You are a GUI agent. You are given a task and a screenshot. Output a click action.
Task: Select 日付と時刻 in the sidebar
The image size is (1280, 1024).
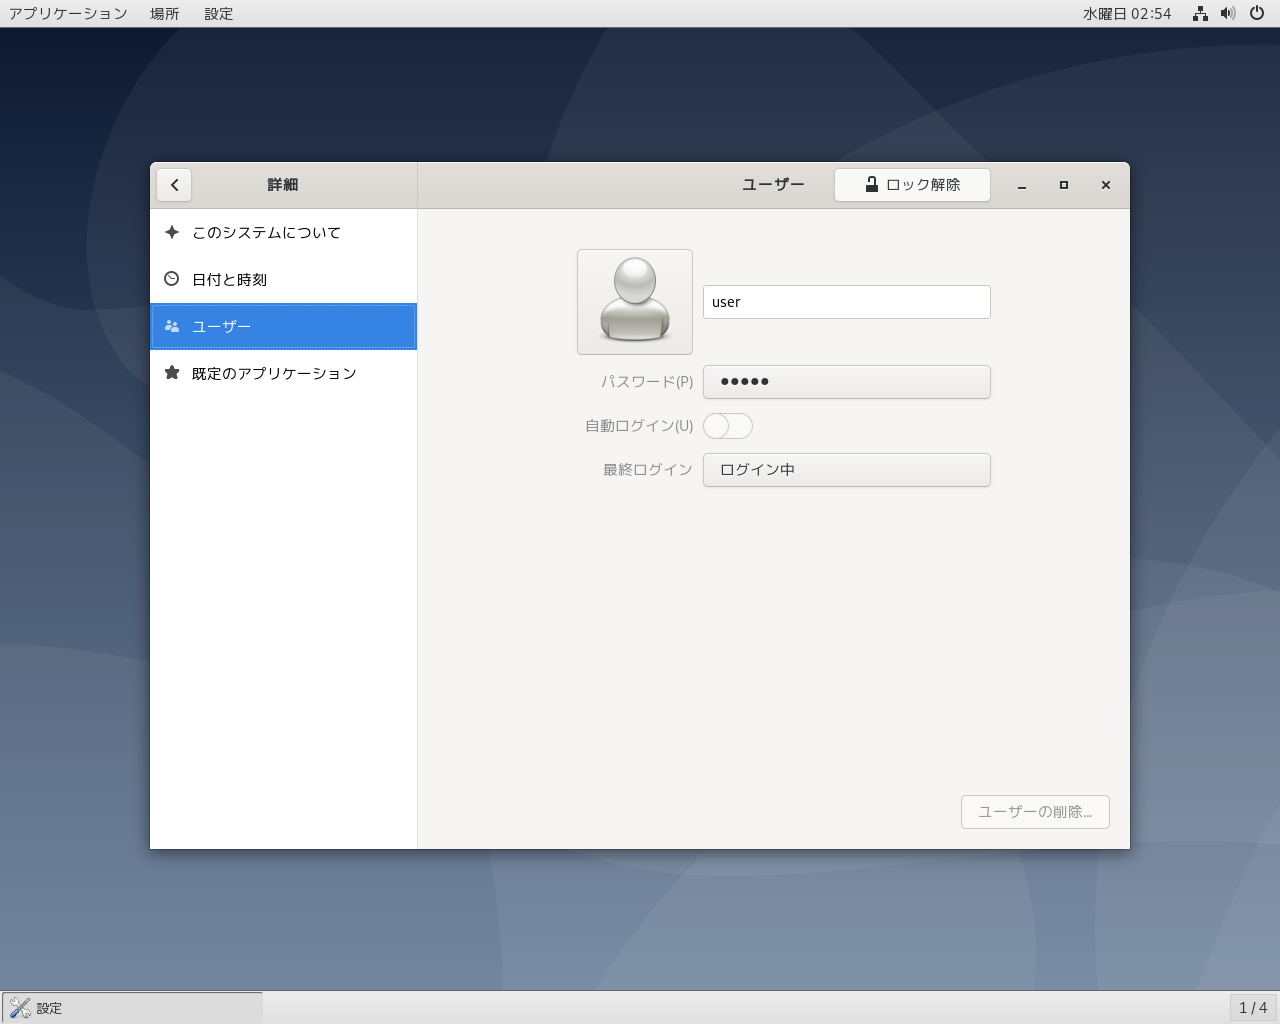click(x=283, y=279)
